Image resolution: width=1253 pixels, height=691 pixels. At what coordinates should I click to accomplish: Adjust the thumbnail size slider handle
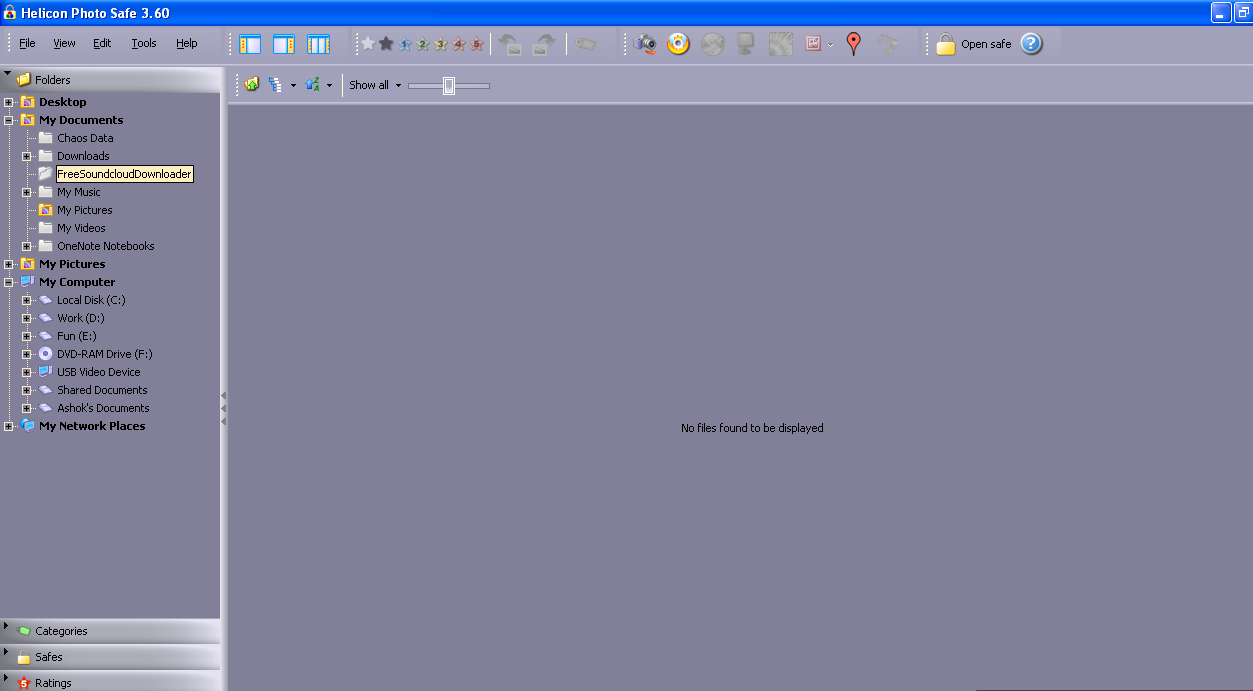[x=449, y=86]
